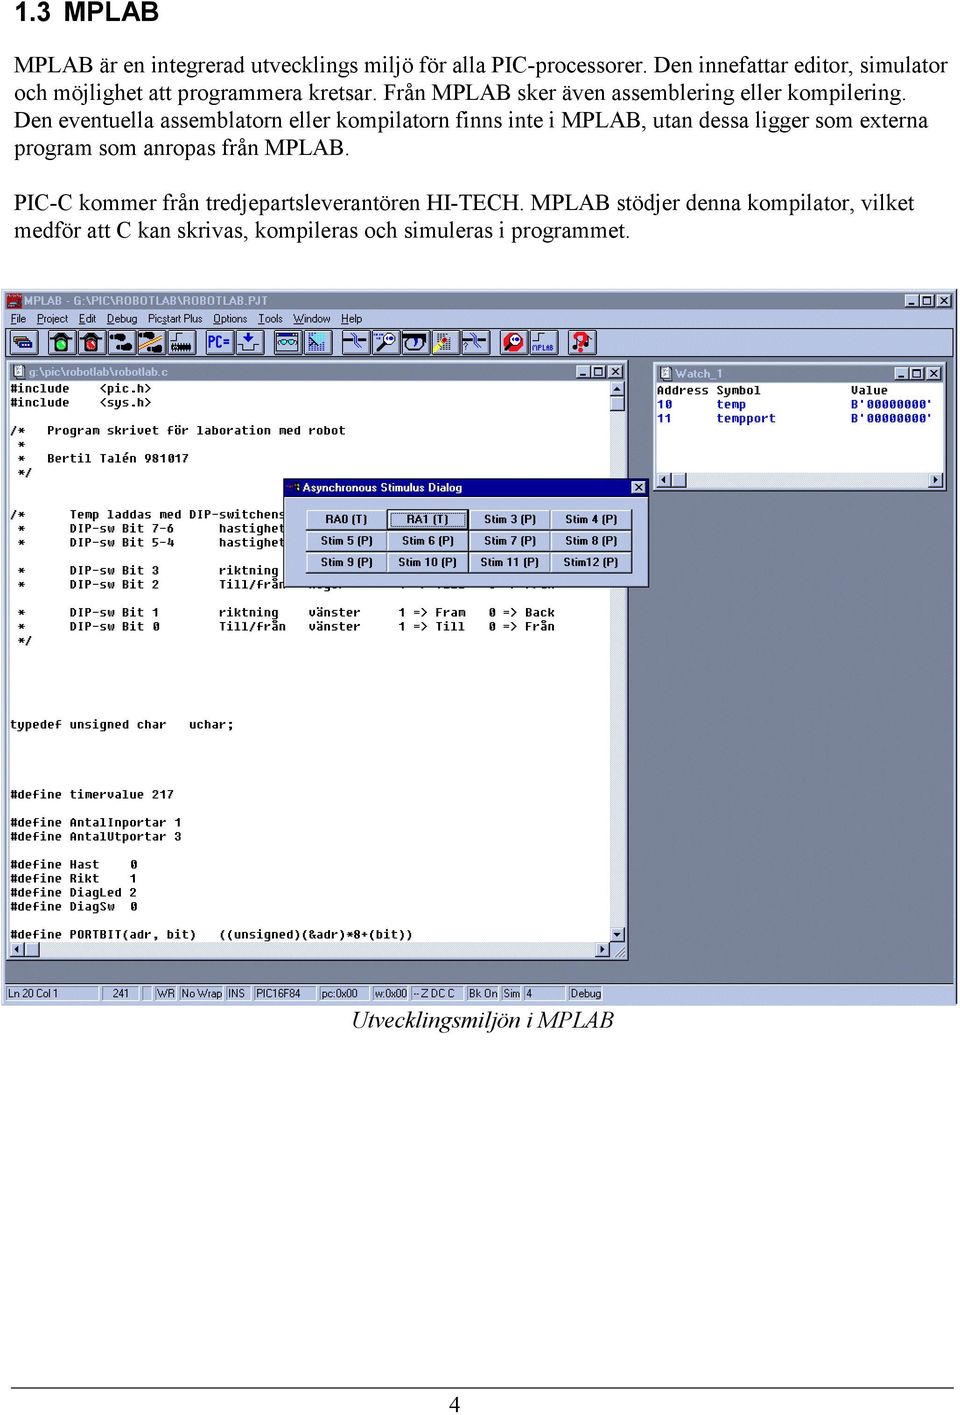Click the PIC16F84 processor status field

coord(283,993)
